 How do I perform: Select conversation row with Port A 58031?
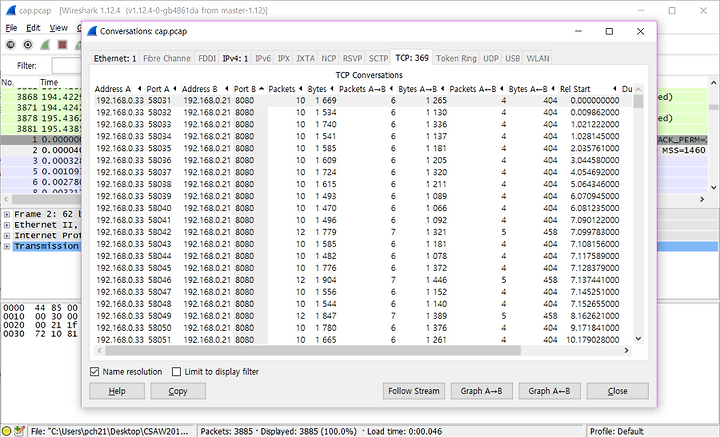pyautogui.click(x=363, y=101)
